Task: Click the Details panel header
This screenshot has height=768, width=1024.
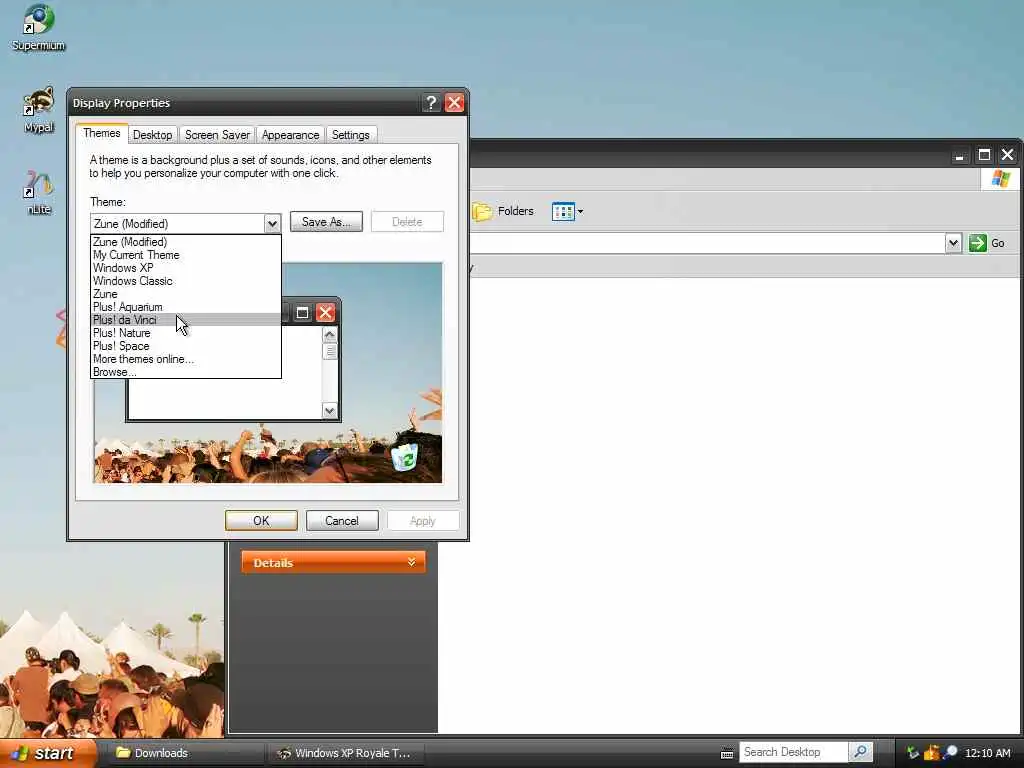Action: coord(333,562)
